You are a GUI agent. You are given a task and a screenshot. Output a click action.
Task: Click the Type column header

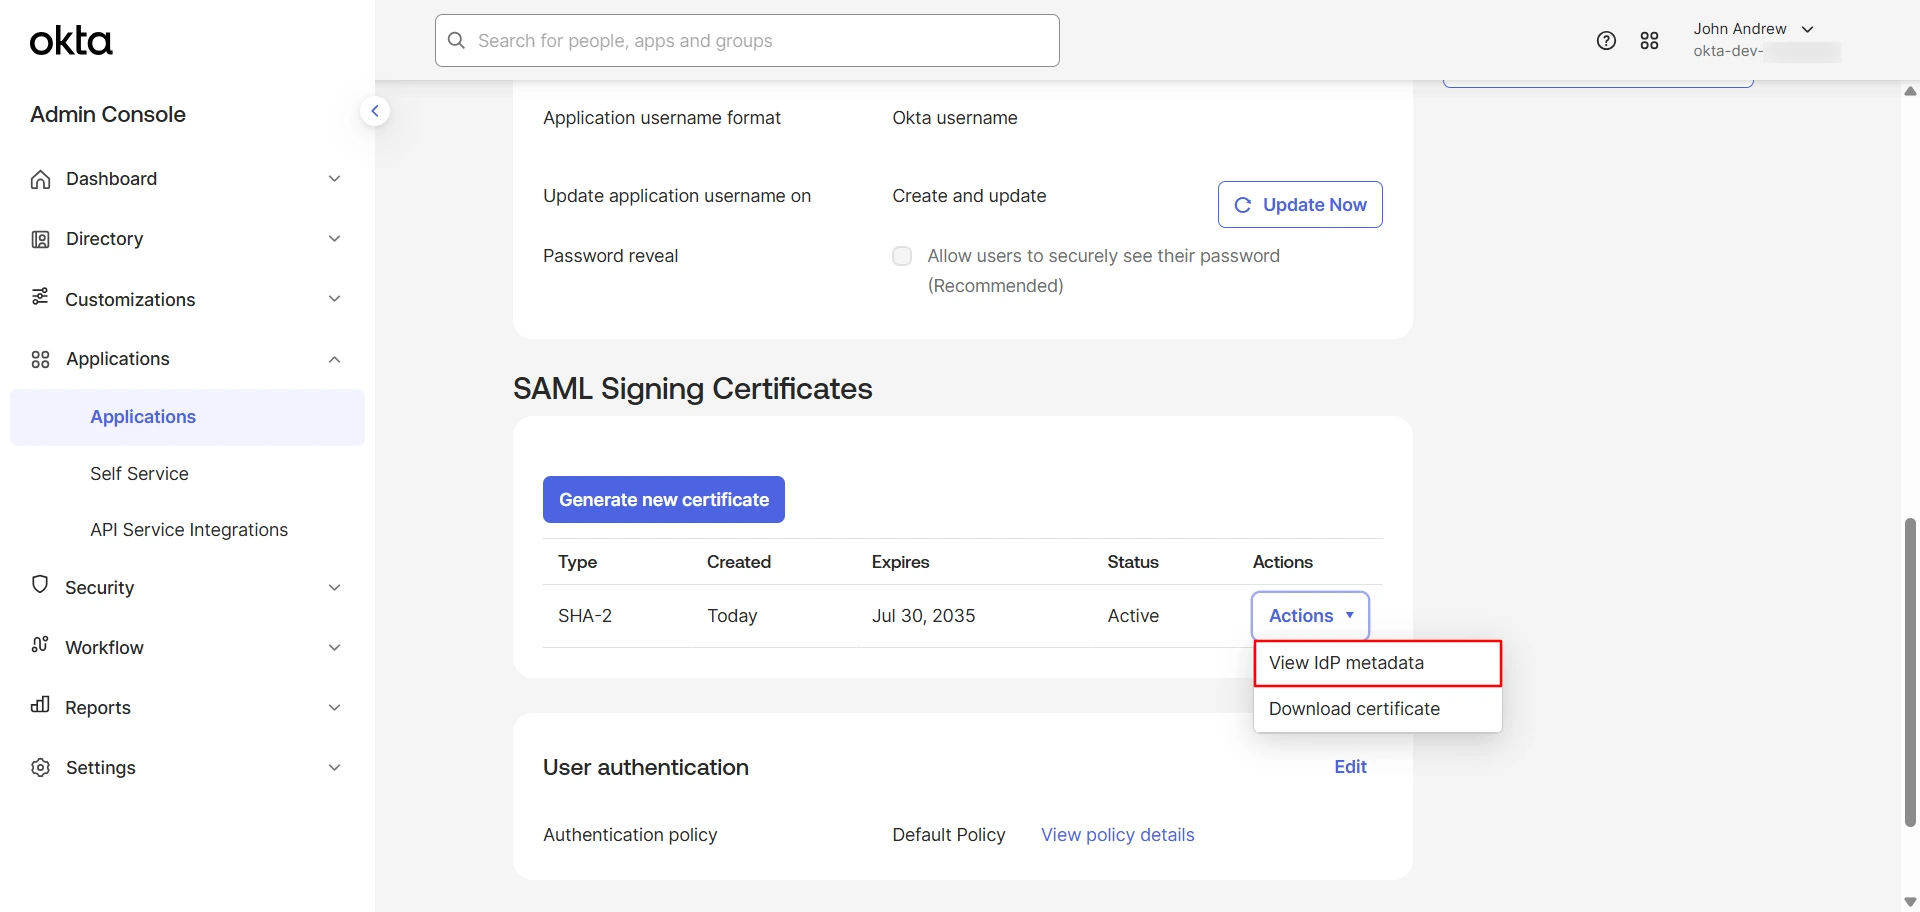[x=578, y=562]
